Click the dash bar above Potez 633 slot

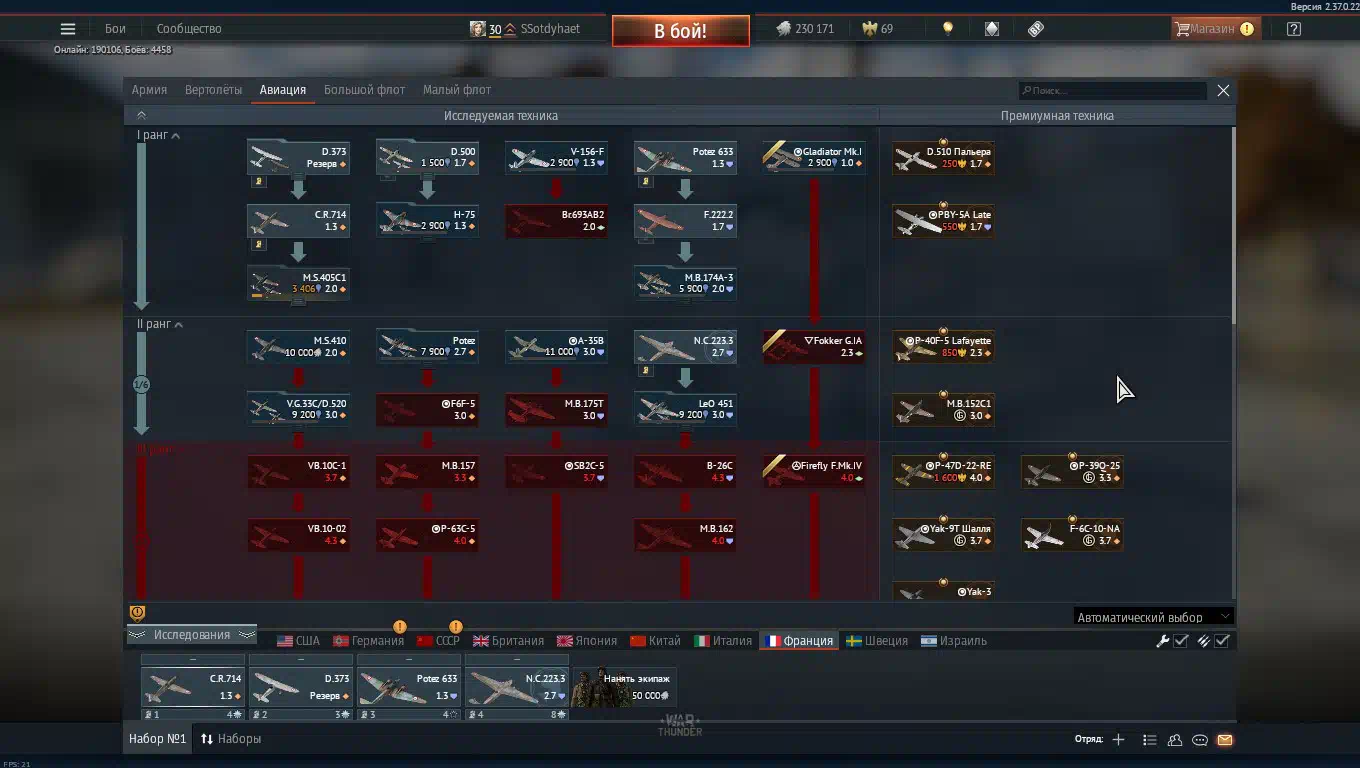[409, 660]
